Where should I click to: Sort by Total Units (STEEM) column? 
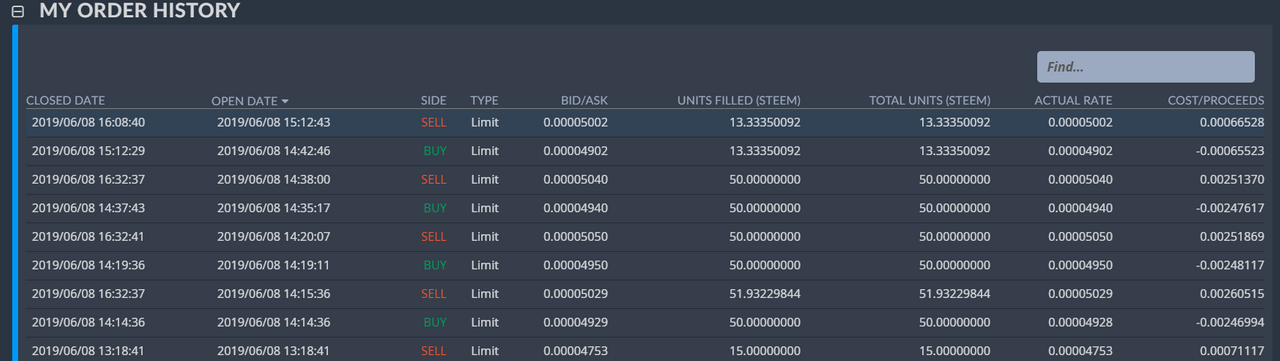[x=930, y=101]
